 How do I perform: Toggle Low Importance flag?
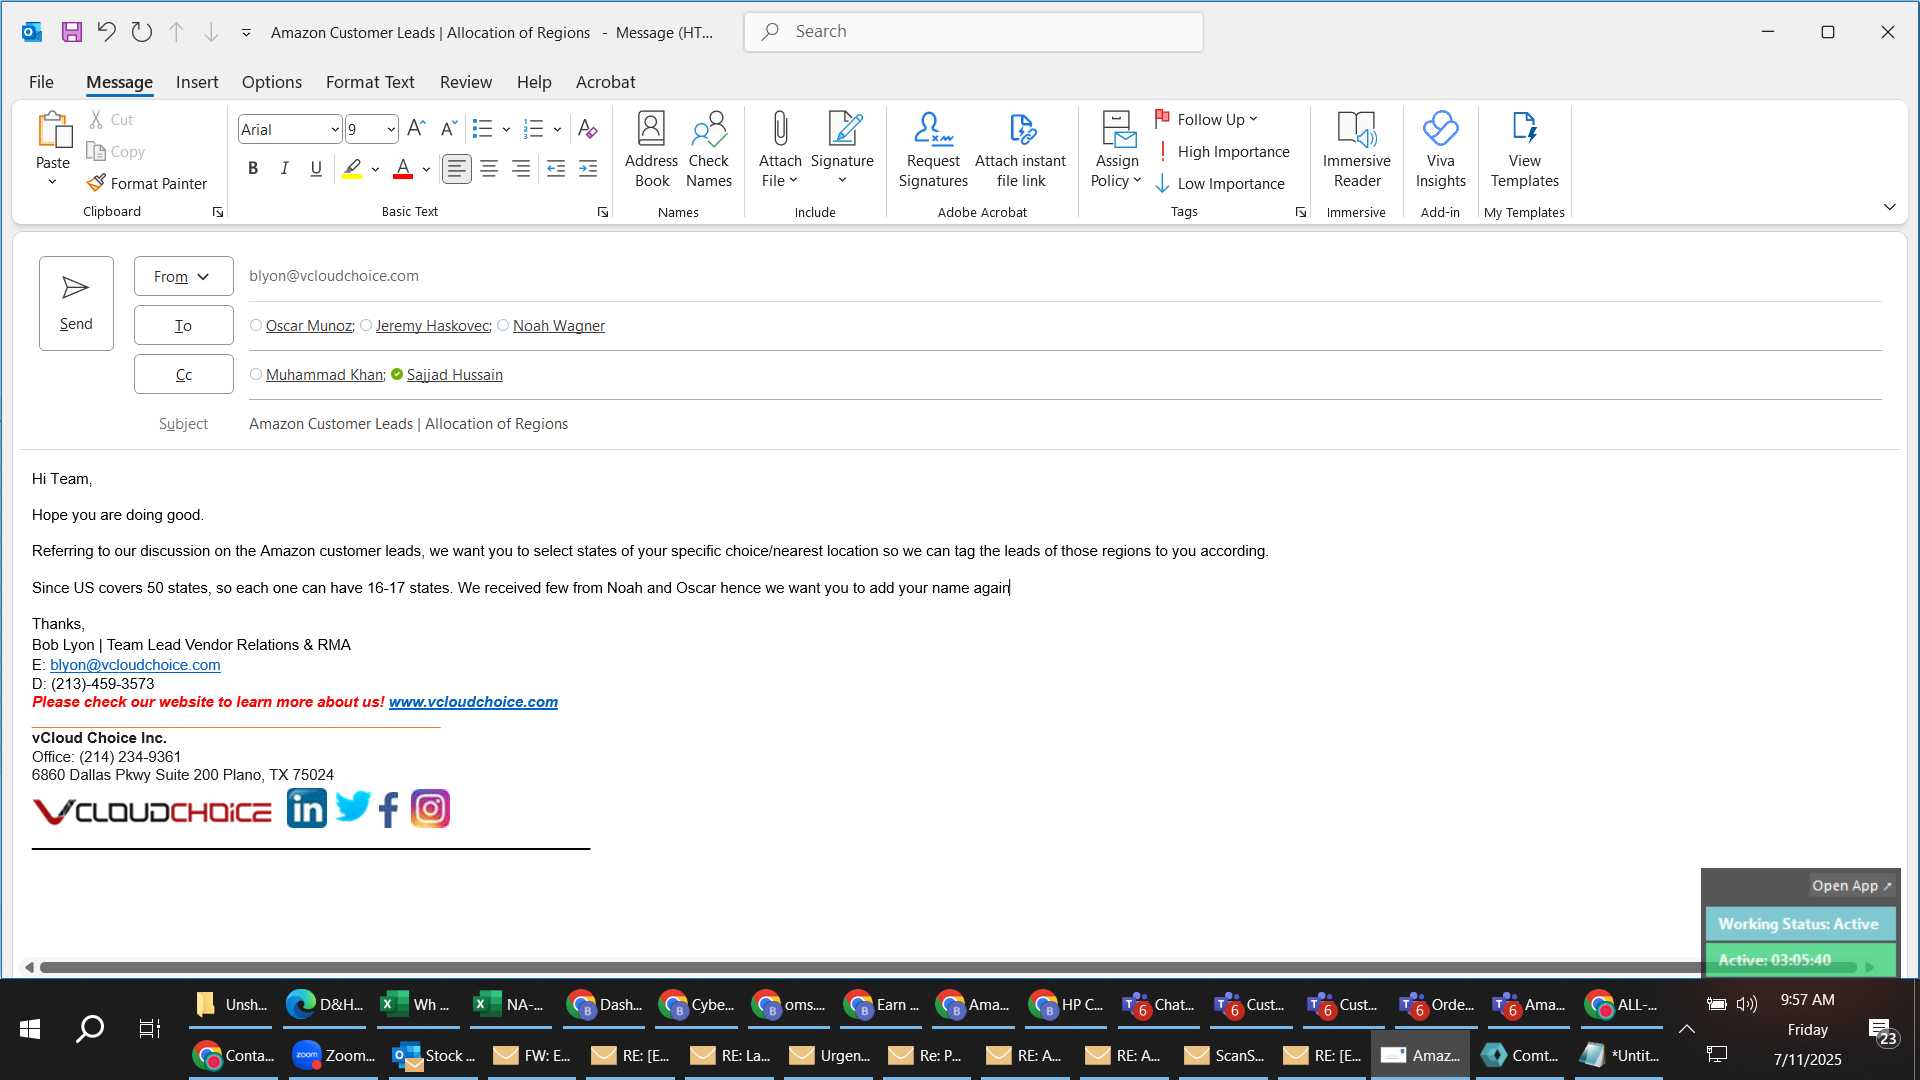click(x=1220, y=183)
